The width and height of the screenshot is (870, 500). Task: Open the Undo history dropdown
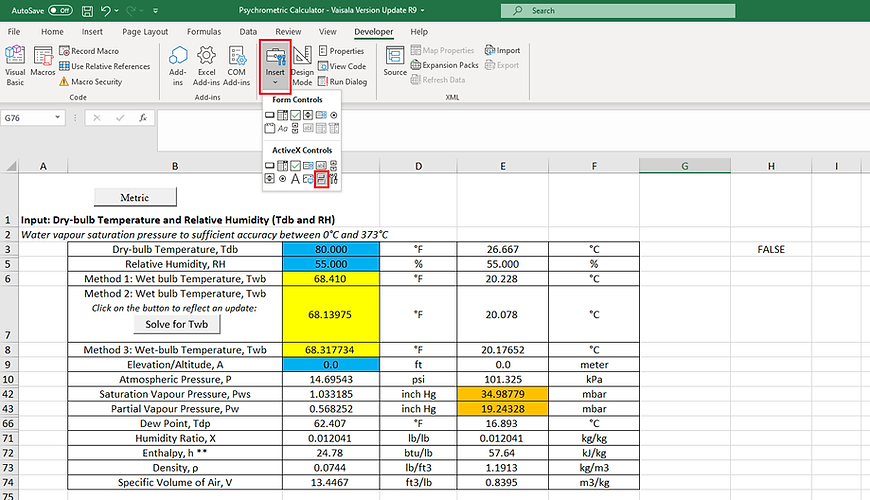pyautogui.click(x=117, y=11)
